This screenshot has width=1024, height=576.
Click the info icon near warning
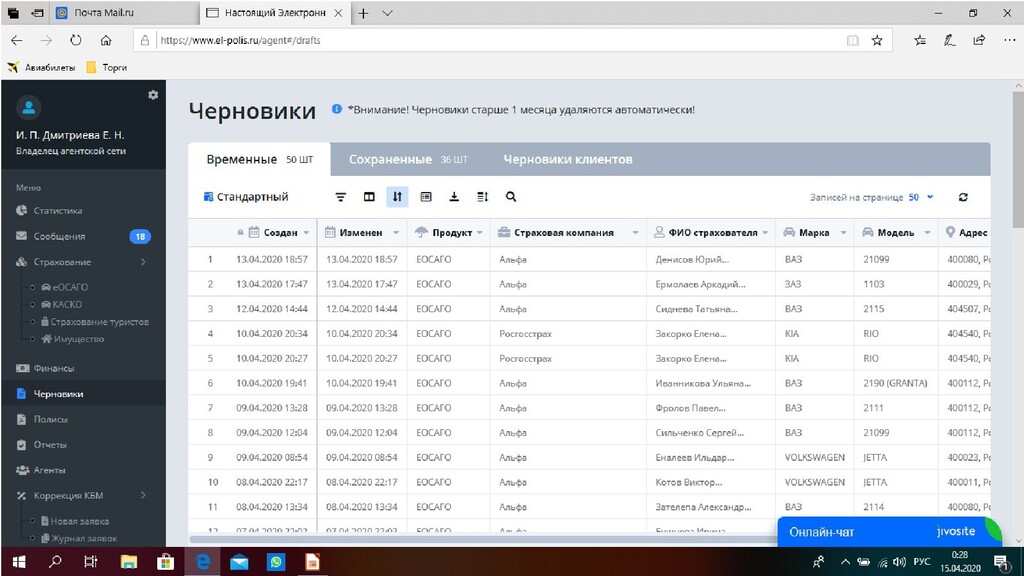point(336,109)
